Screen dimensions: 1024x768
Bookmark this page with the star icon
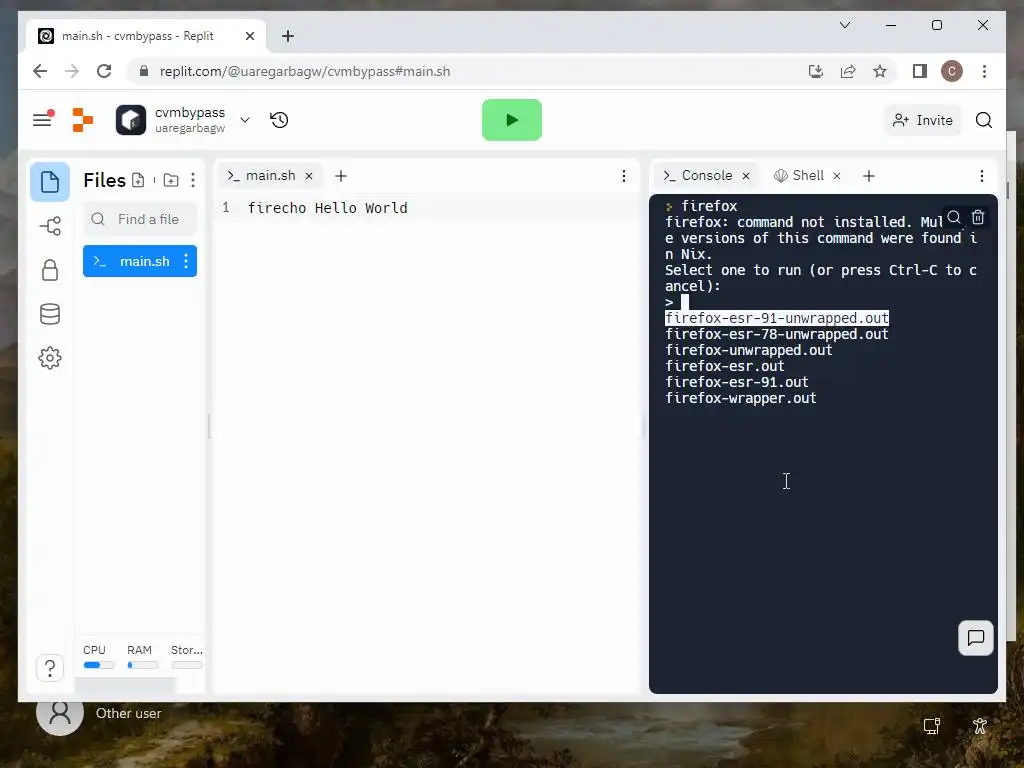(880, 71)
